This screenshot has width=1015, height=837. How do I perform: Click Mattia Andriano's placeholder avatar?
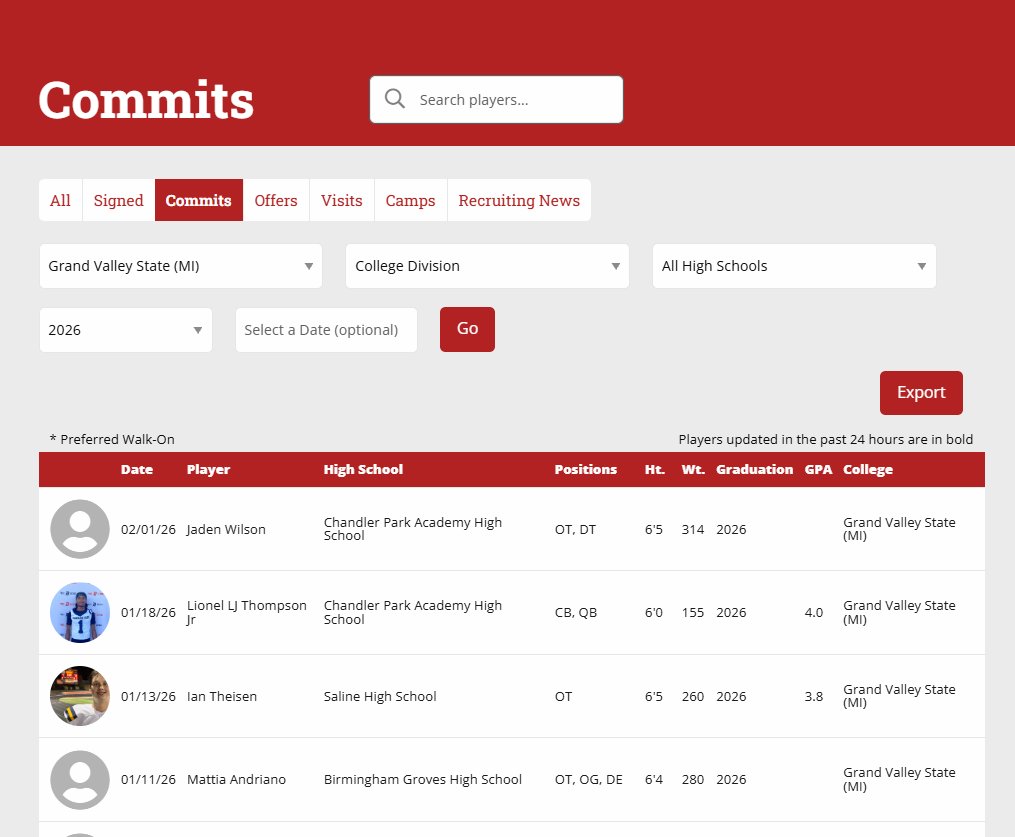point(80,779)
